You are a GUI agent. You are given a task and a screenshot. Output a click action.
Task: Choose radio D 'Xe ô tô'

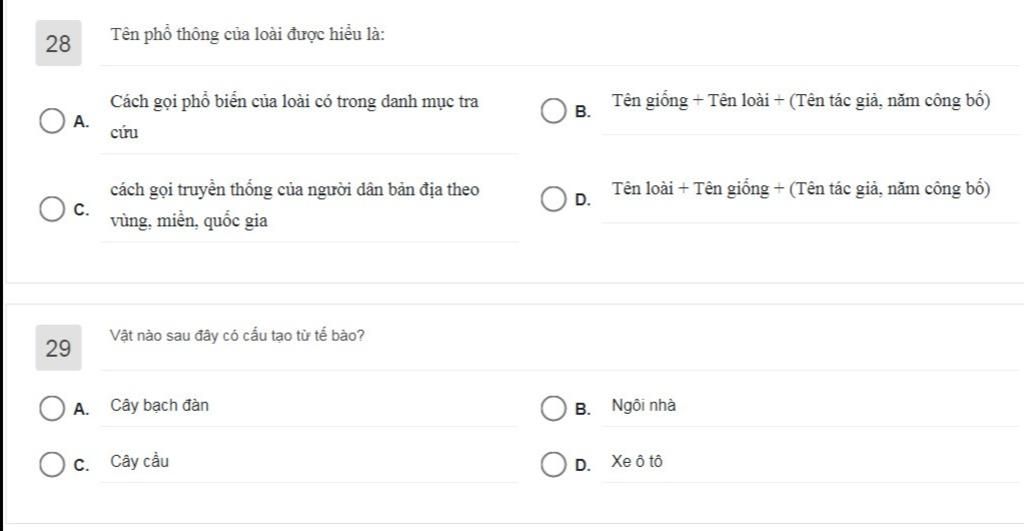coord(553,464)
